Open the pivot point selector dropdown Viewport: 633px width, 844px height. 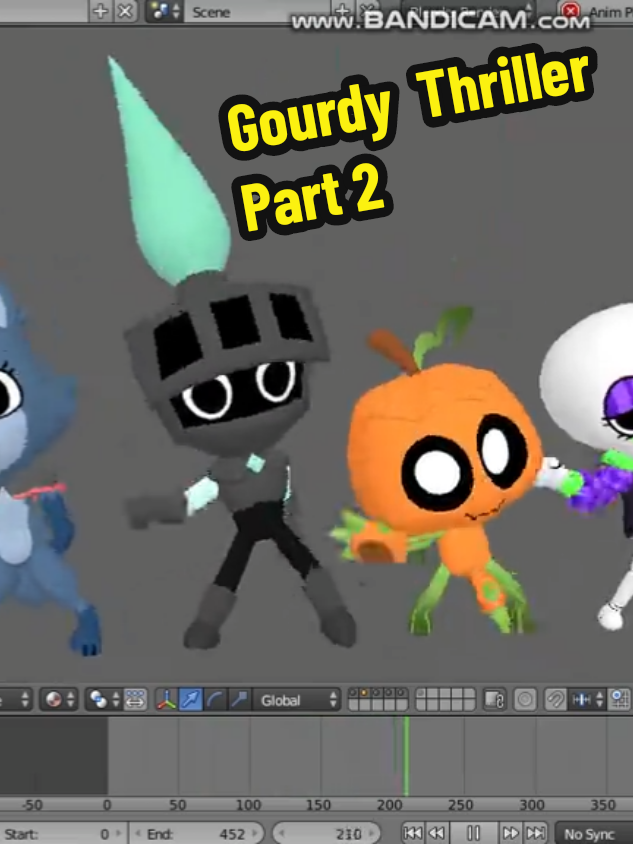[x=104, y=700]
